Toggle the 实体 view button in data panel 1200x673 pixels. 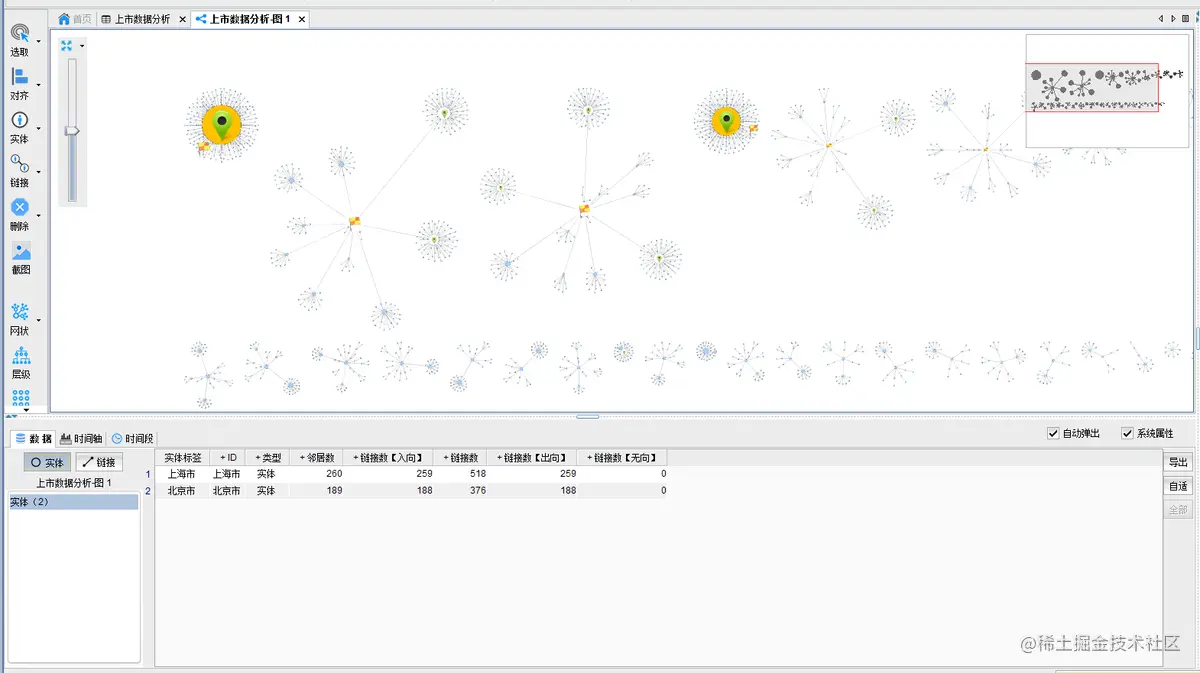tap(48, 462)
